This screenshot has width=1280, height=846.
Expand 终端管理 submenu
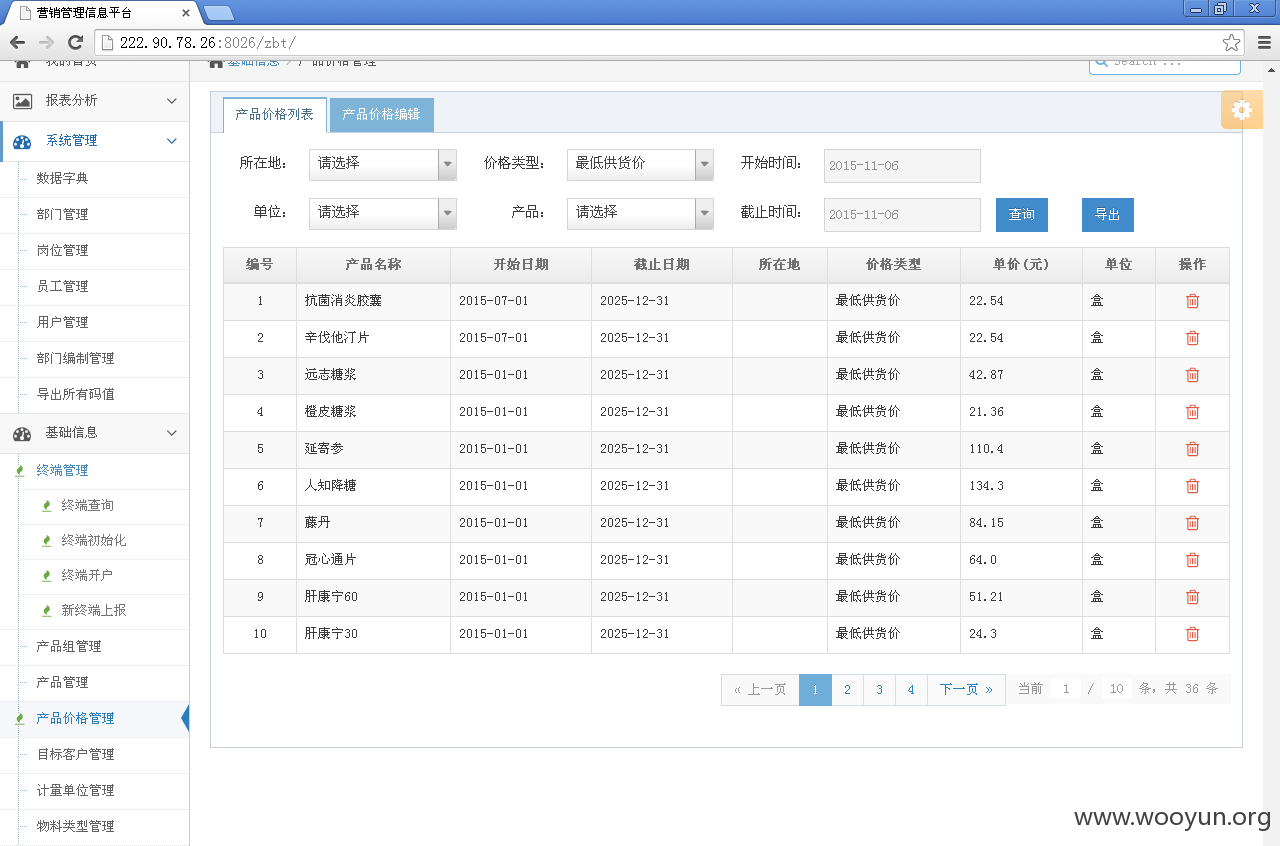62,470
